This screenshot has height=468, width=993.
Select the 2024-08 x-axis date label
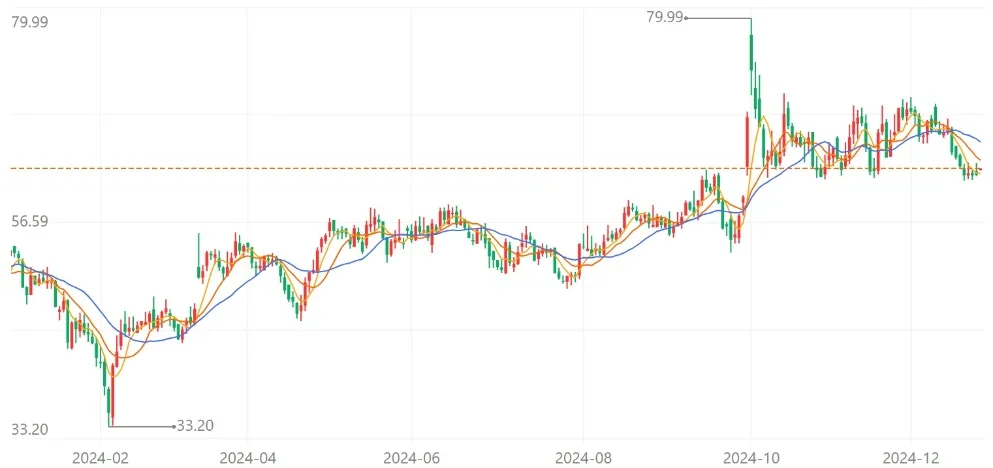tap(583, 456)
